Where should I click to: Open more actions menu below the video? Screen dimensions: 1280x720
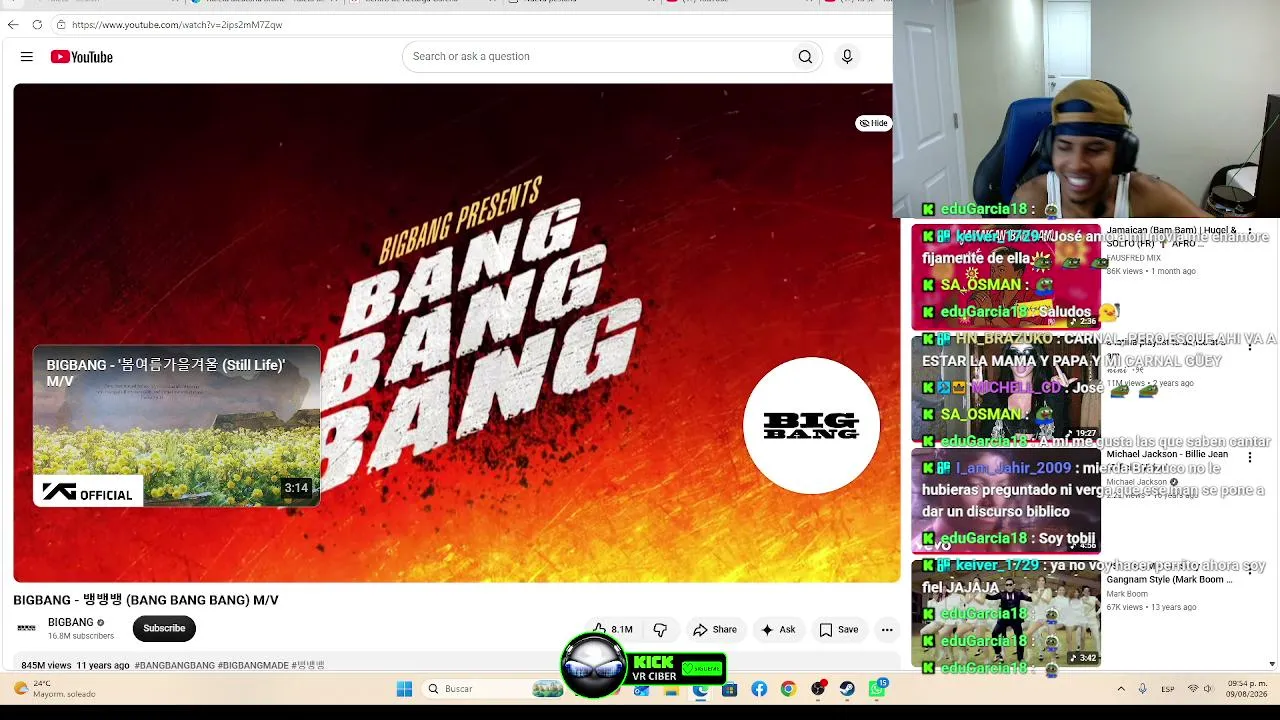click(887, 630)
